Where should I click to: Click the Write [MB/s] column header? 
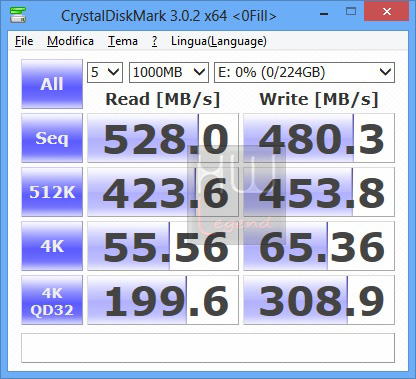point(319,99)
